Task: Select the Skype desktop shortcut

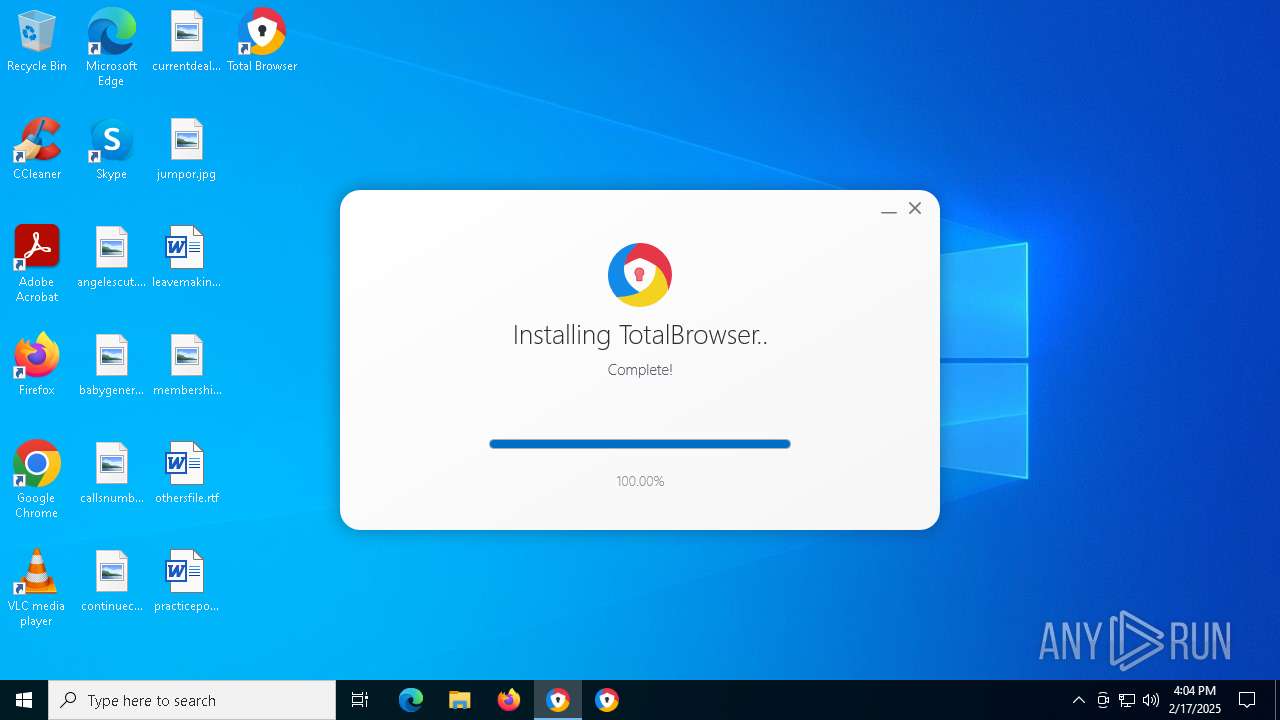Action: [x=111, y=150]
